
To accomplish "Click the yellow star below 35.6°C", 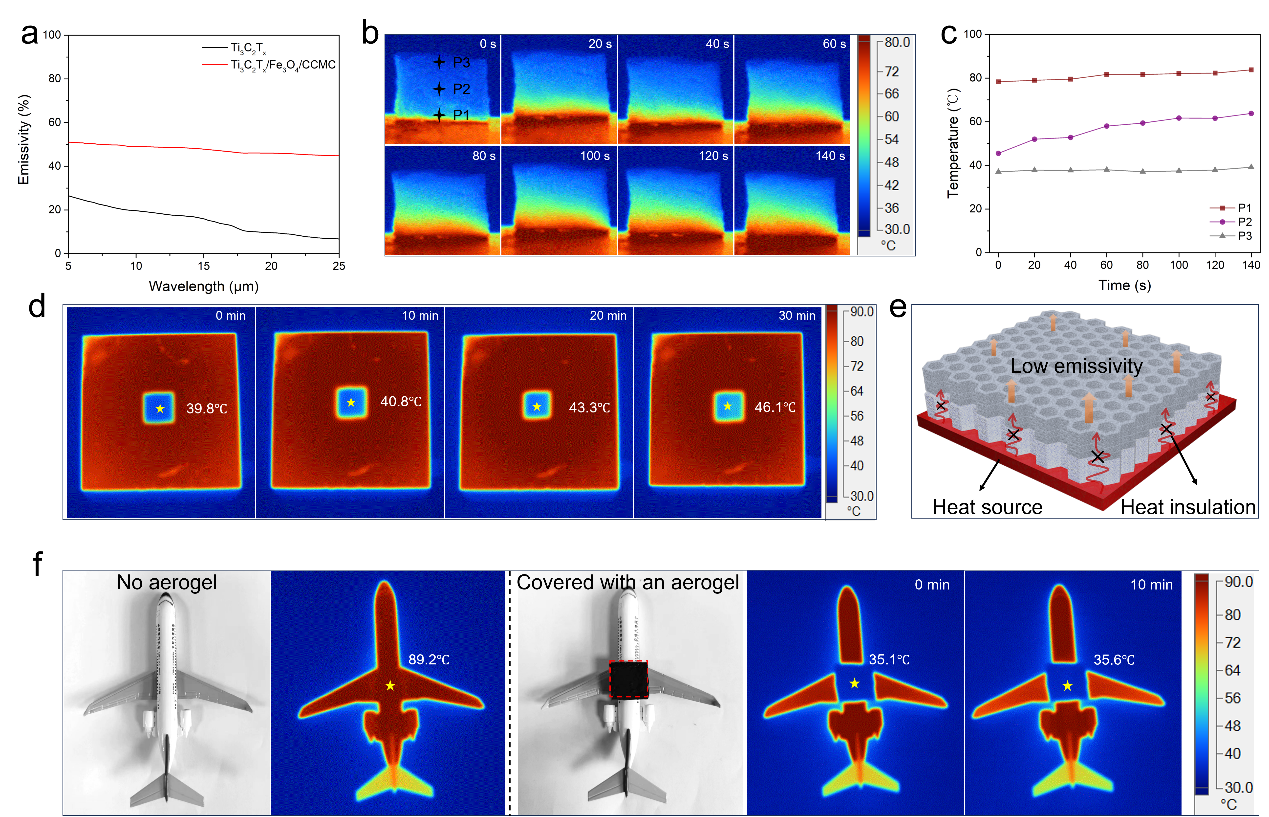I will pyautogui.click(x=1068, y=685).
